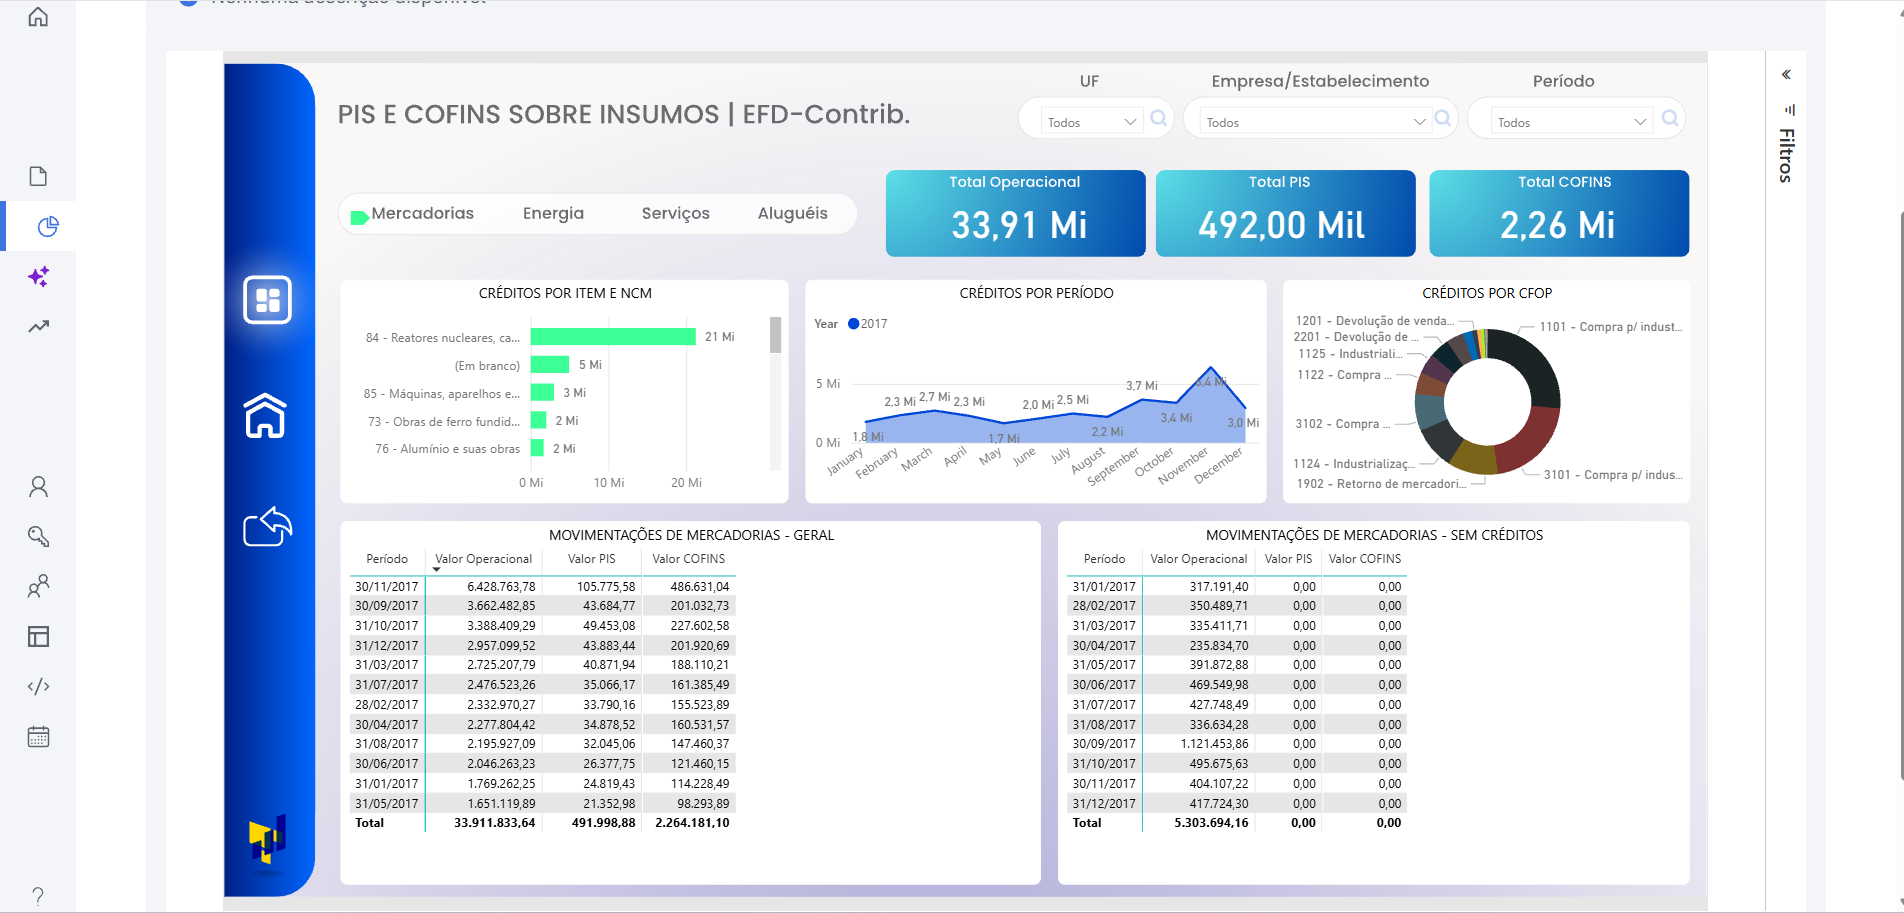Click the share export icon on blue panel
Viewport: 1904px width, 913px height.
tap(267, 526)
